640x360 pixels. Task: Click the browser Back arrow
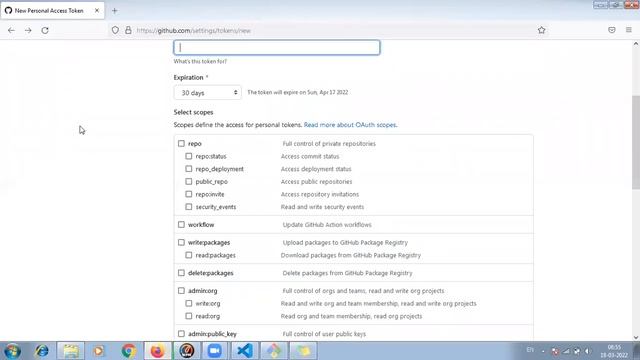pos(11,30)
